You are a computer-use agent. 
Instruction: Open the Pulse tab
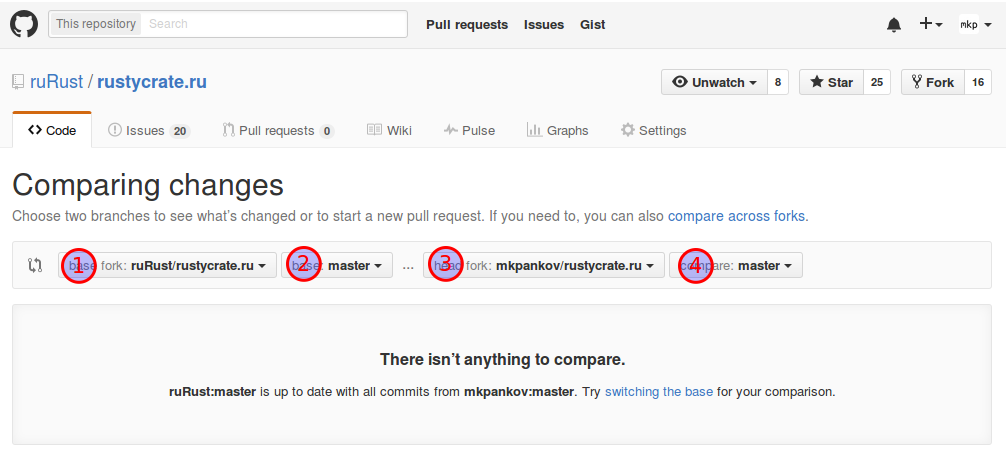pos(469,130)
